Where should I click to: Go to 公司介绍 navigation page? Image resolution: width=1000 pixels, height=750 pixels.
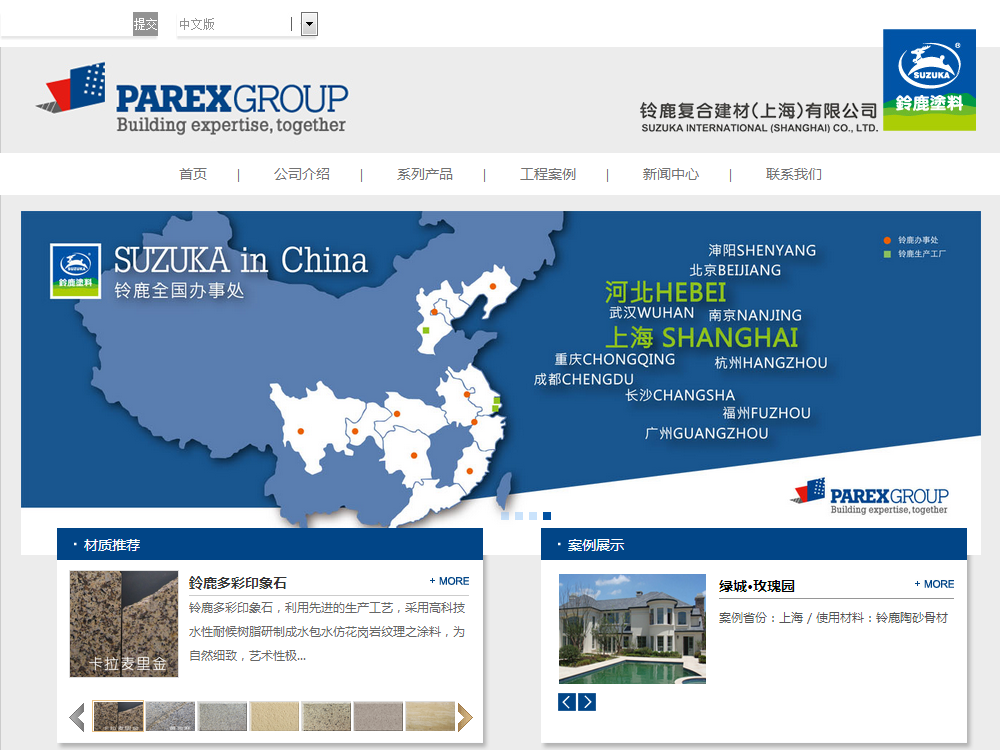pos(301,174)
